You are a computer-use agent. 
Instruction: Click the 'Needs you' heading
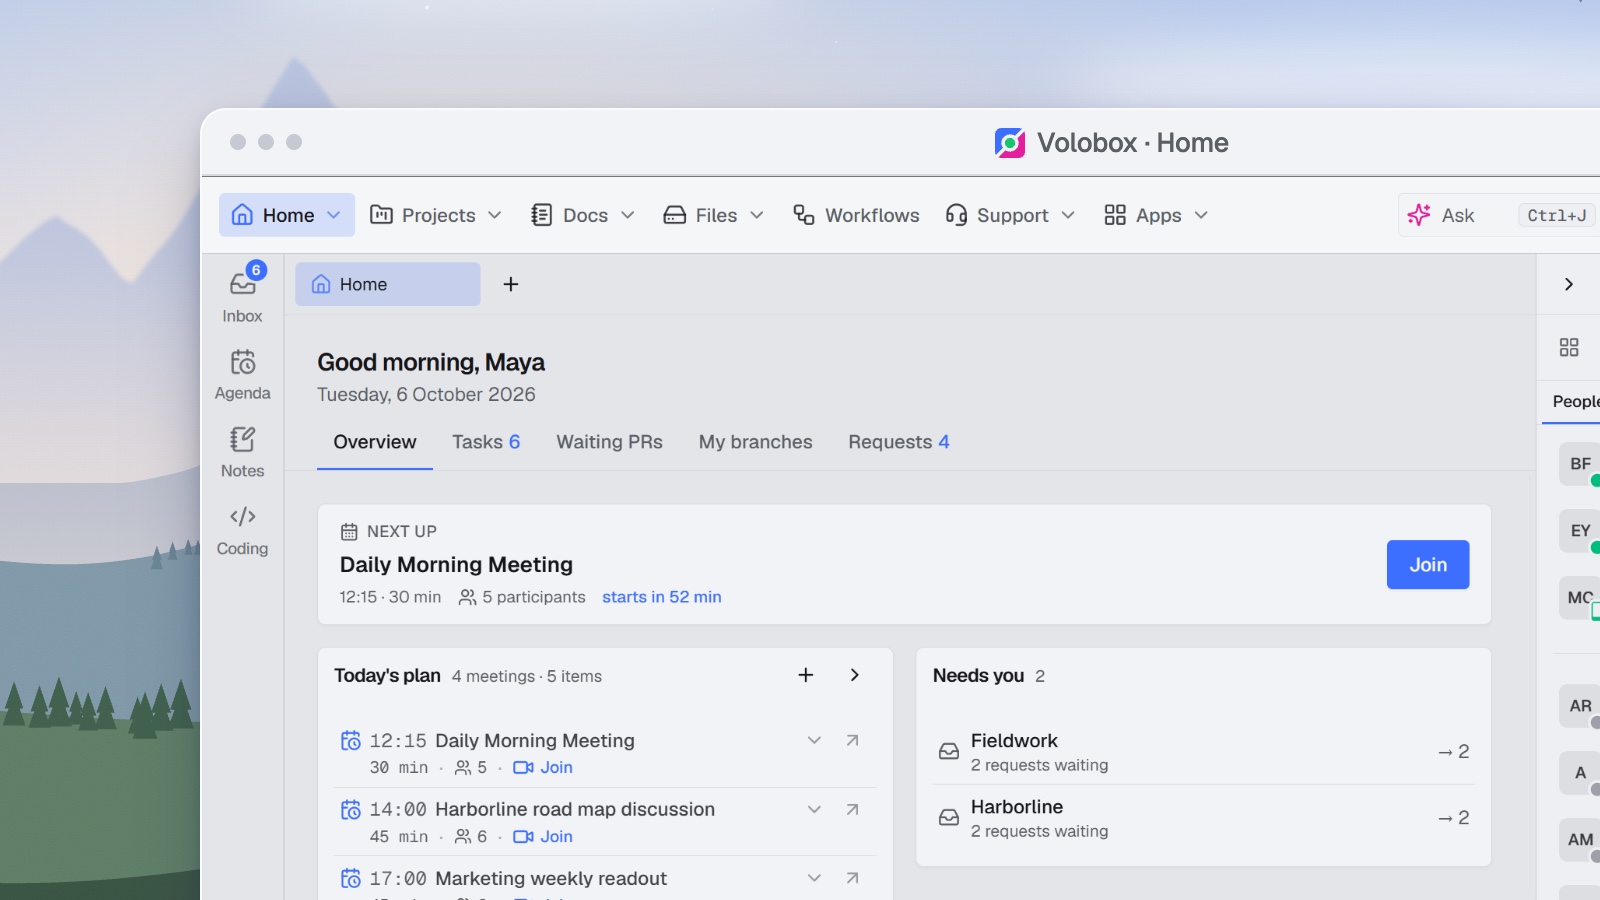[979, 676]
